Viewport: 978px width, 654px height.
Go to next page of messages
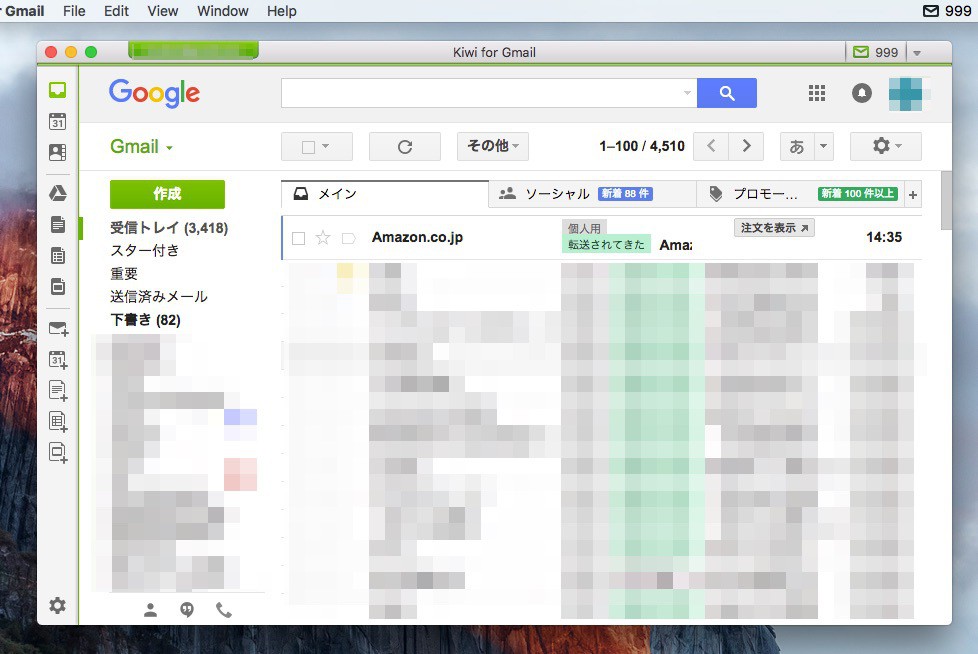(x=747, y=146)
